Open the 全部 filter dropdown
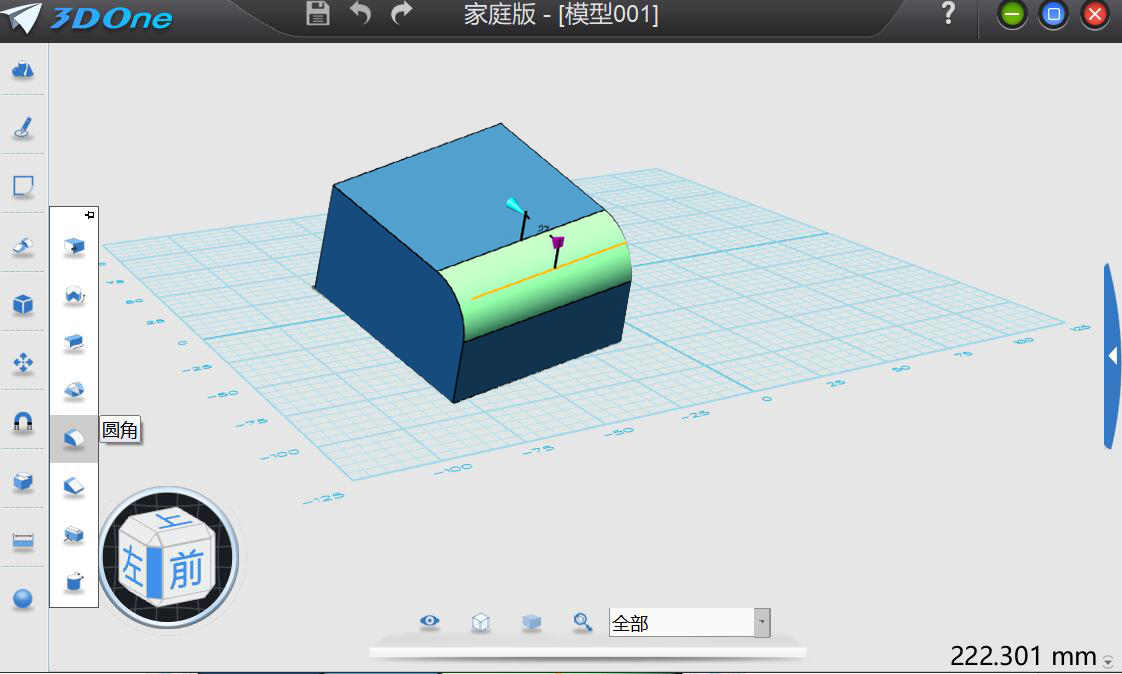 [762, 622]
